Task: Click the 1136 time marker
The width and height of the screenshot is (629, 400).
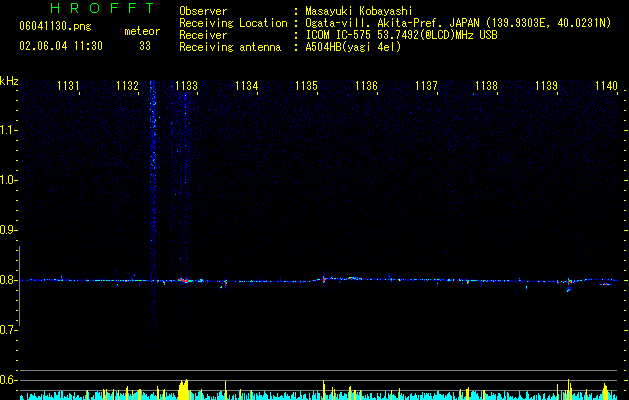Action: point(366,86)
